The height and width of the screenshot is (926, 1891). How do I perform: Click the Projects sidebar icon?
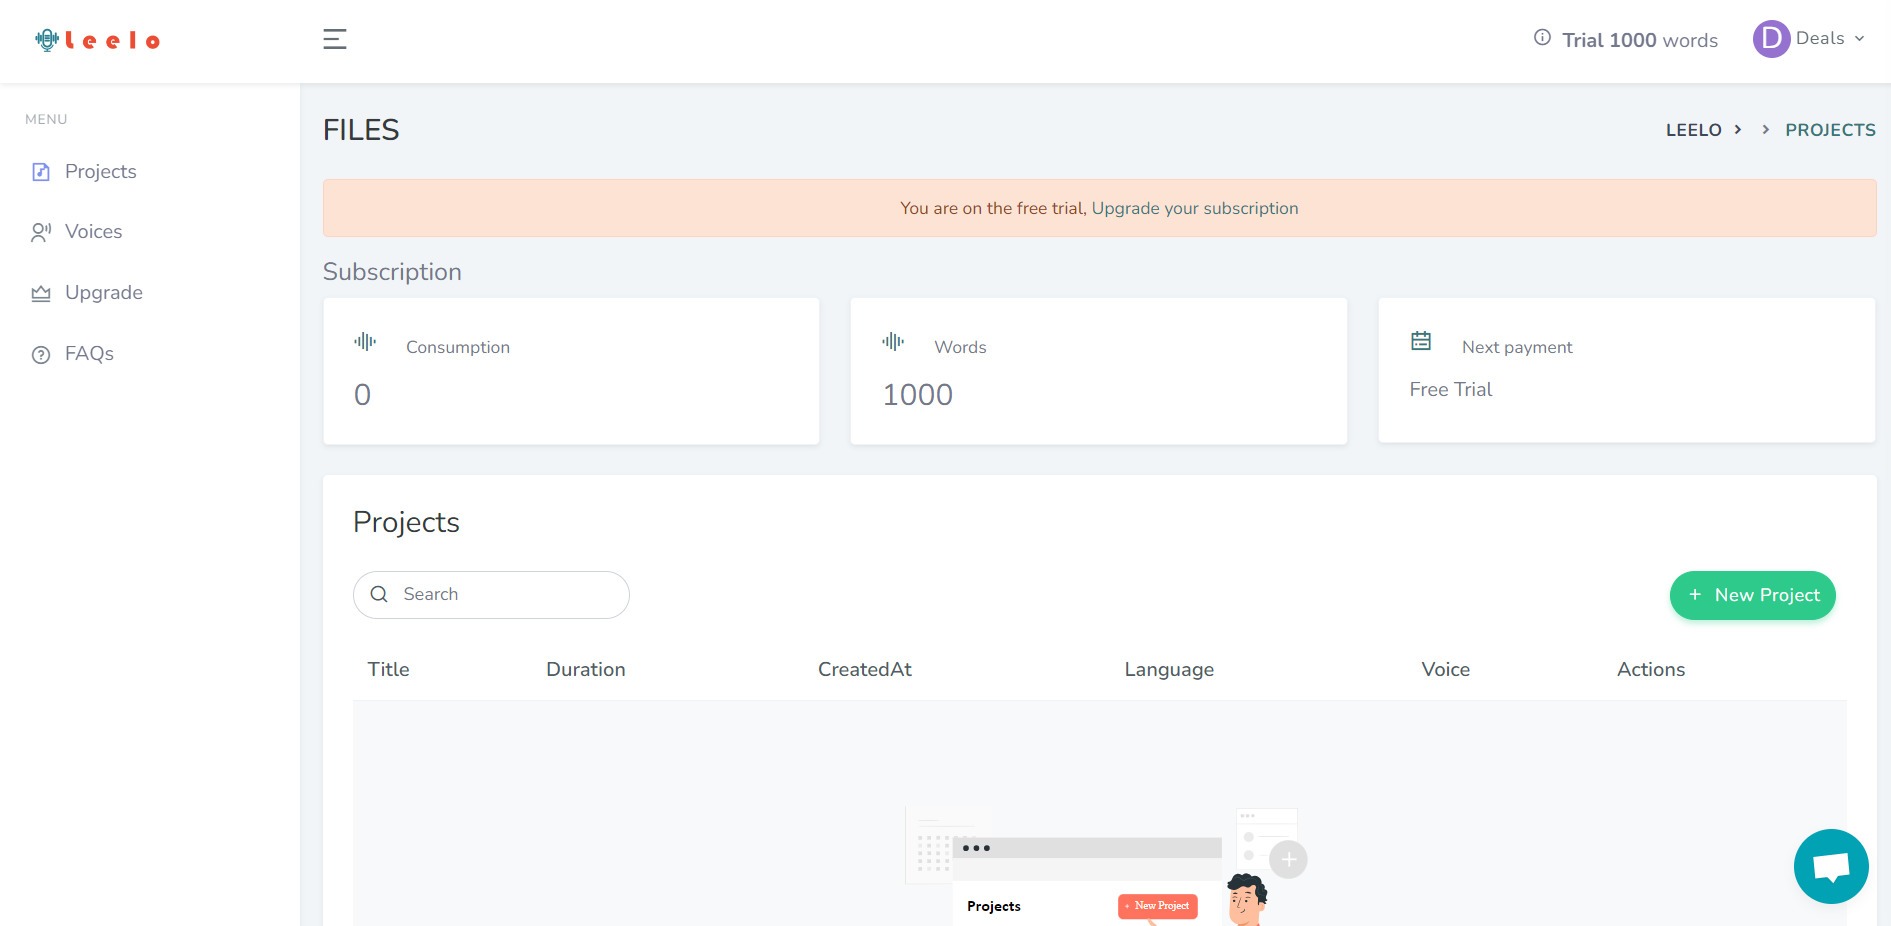[x=41, y=172]
